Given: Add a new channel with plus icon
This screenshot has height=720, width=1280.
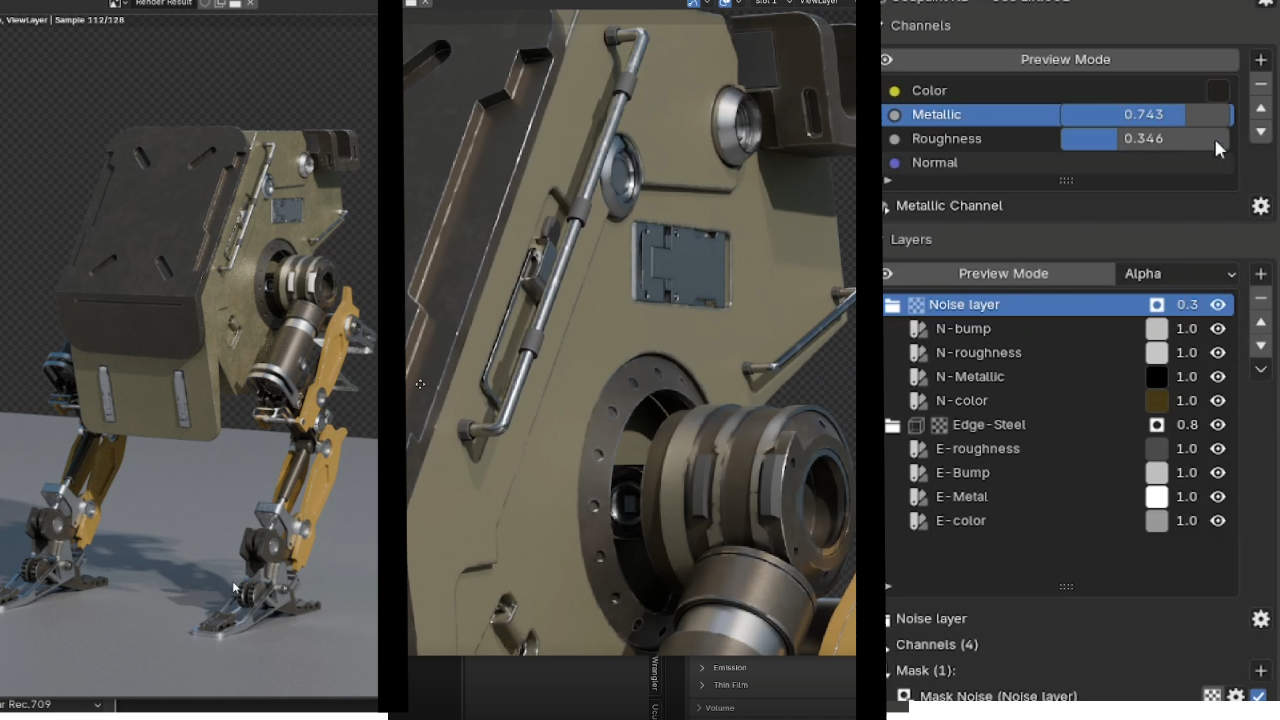Looking at the screenshot, I should coord(1261,60).
